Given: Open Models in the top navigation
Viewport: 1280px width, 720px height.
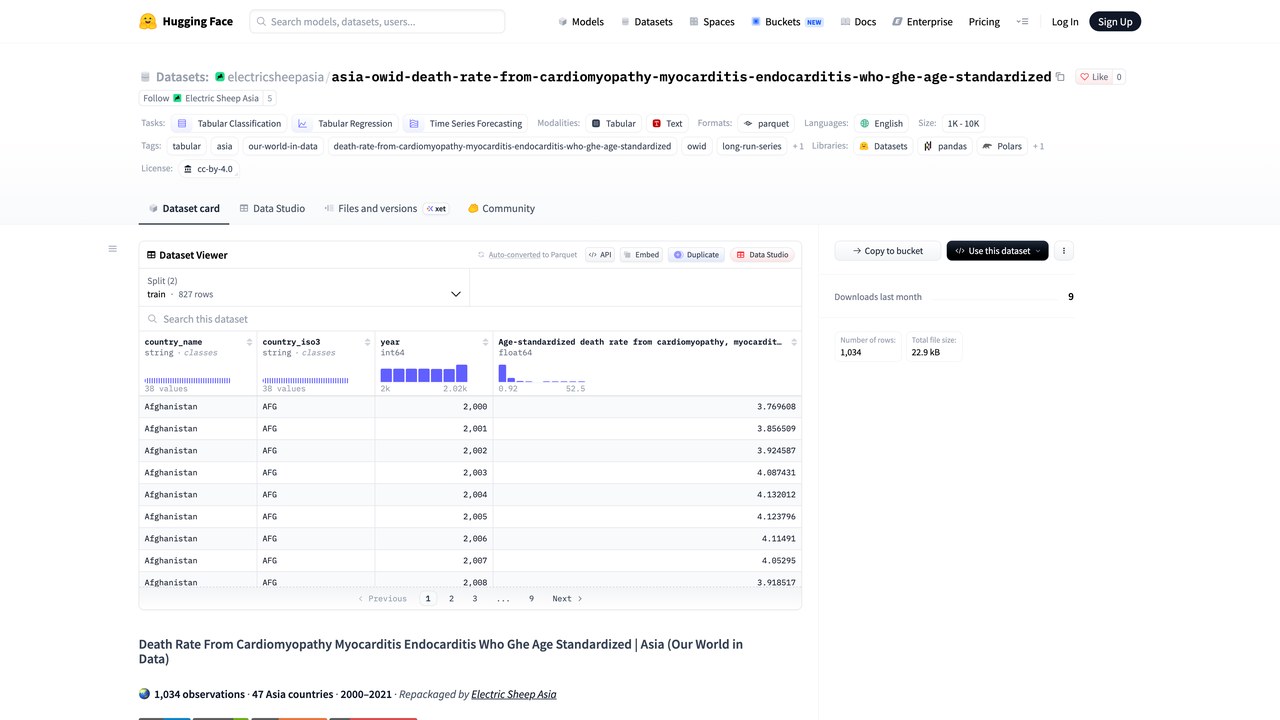Looking at the screenshot, I should click(581, 21).
